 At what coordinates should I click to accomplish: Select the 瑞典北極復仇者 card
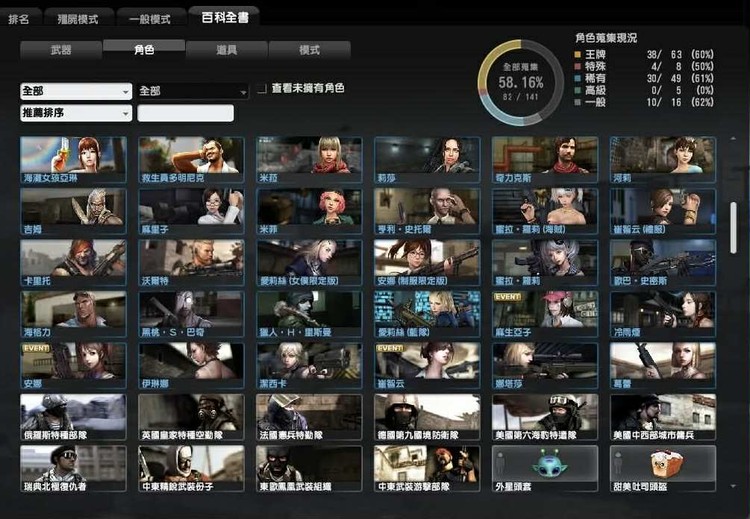(73, 469)
